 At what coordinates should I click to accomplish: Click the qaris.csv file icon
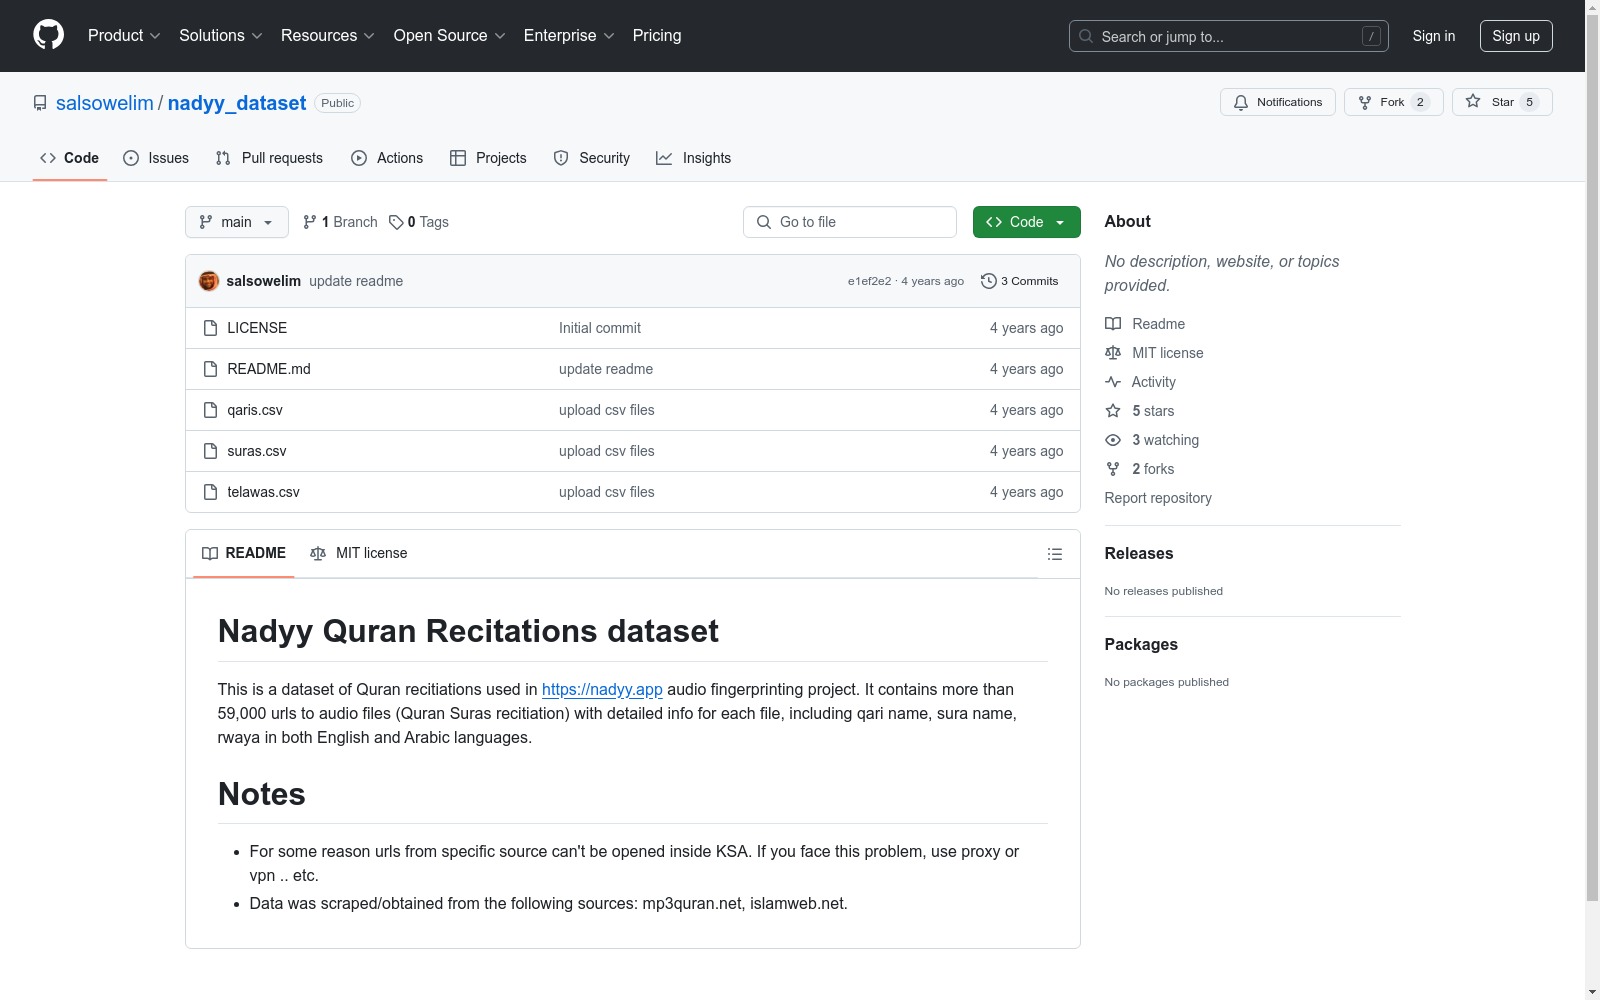tap(210, 410)
